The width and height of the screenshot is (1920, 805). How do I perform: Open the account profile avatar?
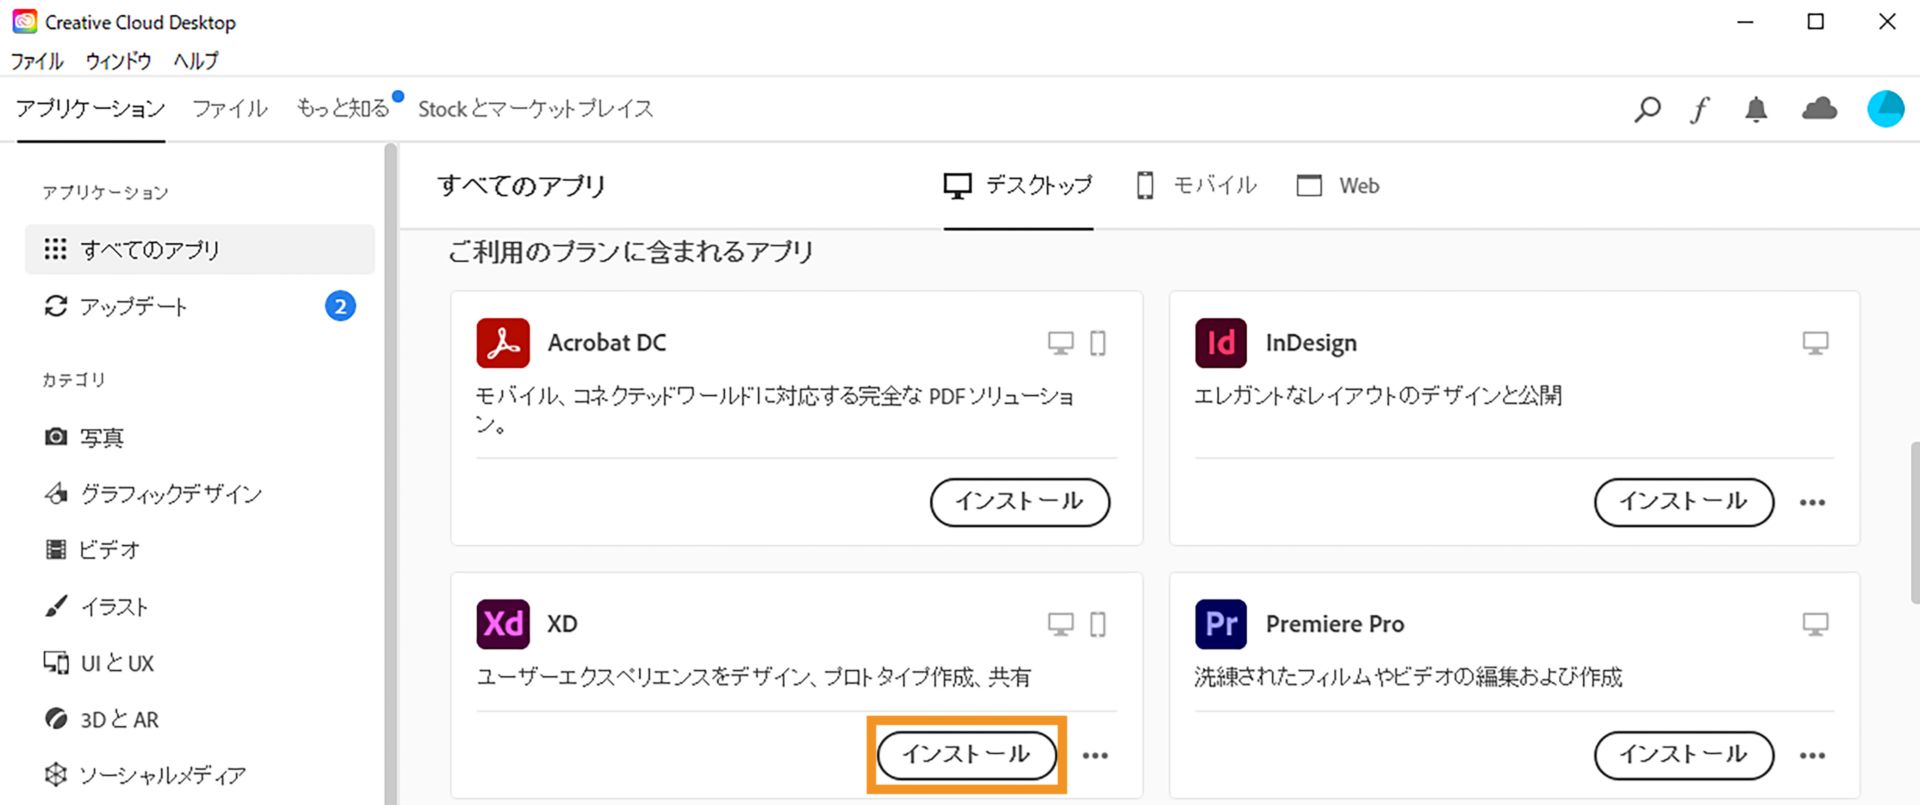[1886, 108]
